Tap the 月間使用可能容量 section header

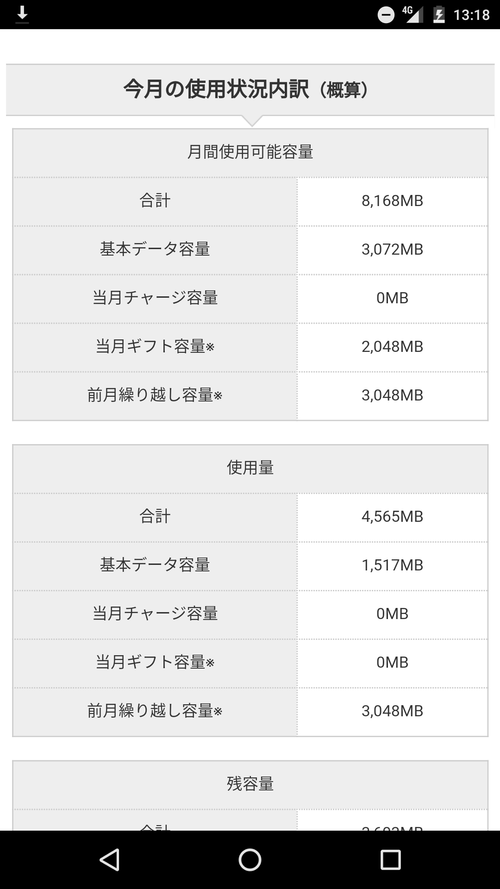click(250, 153)
